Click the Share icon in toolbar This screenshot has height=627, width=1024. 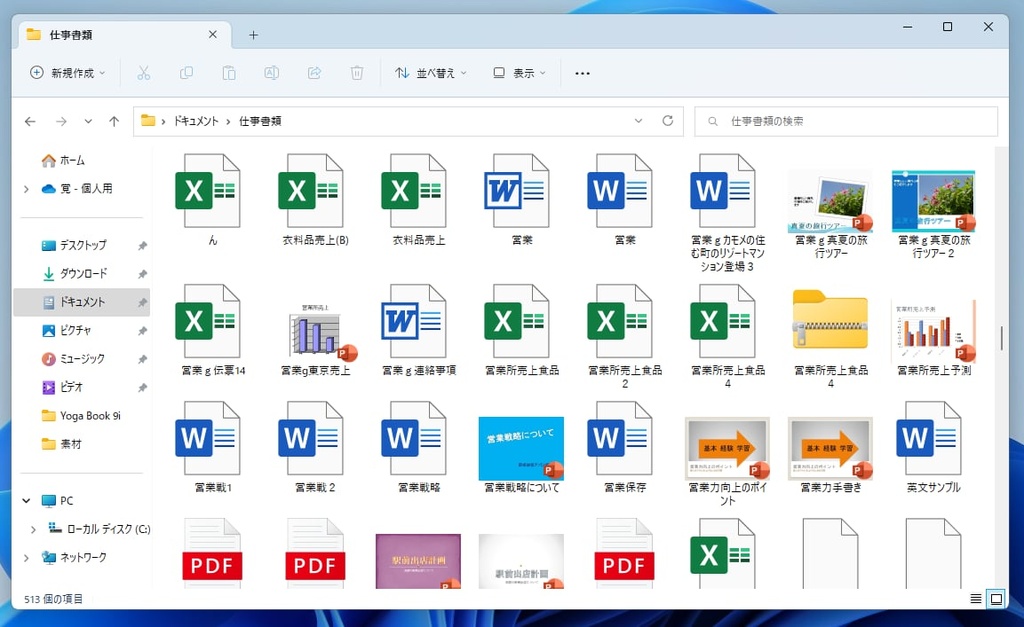[x=314, y=73]
